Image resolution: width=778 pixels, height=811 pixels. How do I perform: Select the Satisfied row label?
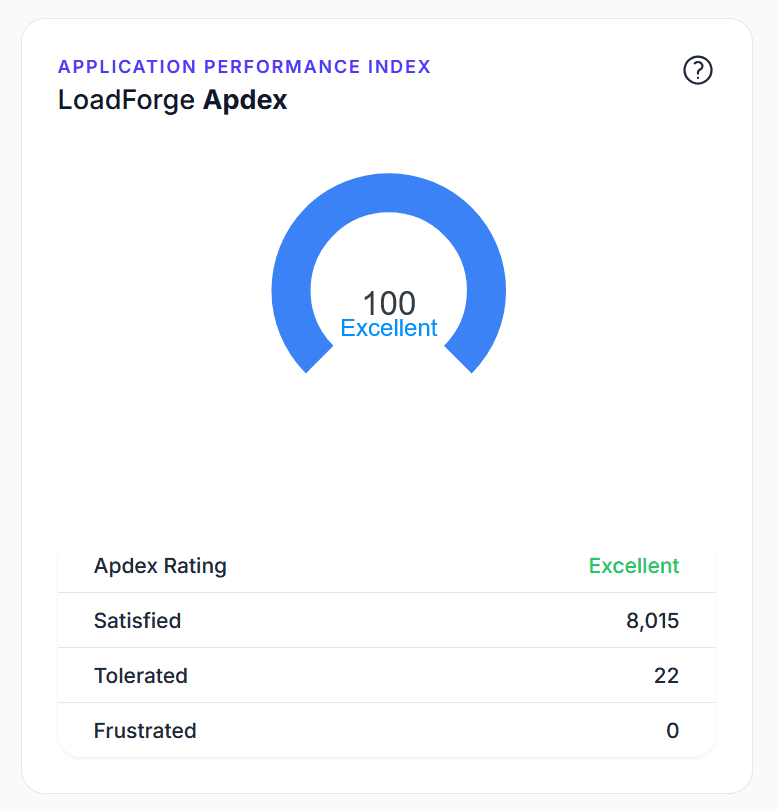coord(137,621)
